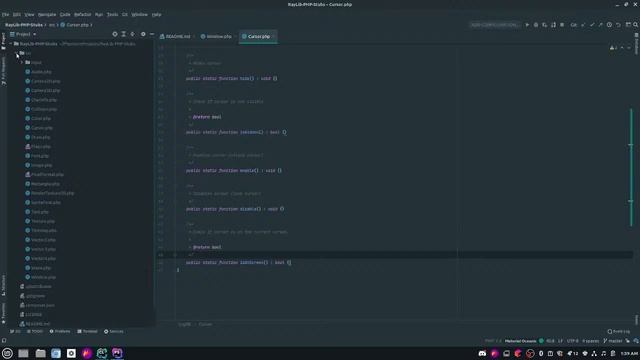Select the Cursor.php editor tab
640x360 pixels.
(258, 36)
